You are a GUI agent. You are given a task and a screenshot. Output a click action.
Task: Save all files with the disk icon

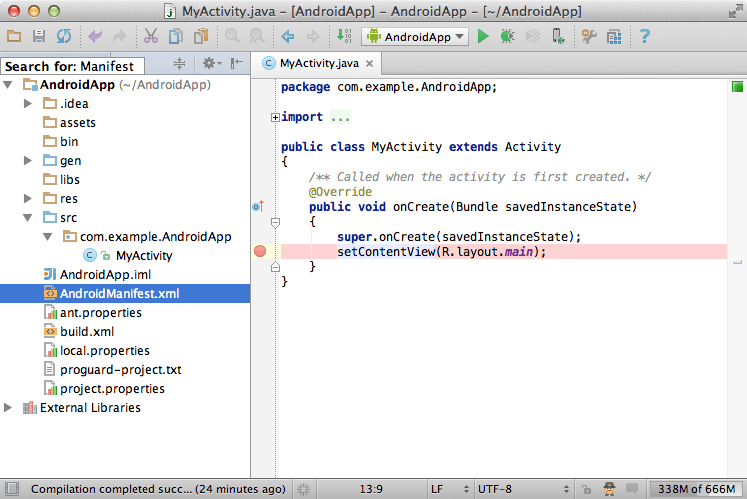point(39,36)
